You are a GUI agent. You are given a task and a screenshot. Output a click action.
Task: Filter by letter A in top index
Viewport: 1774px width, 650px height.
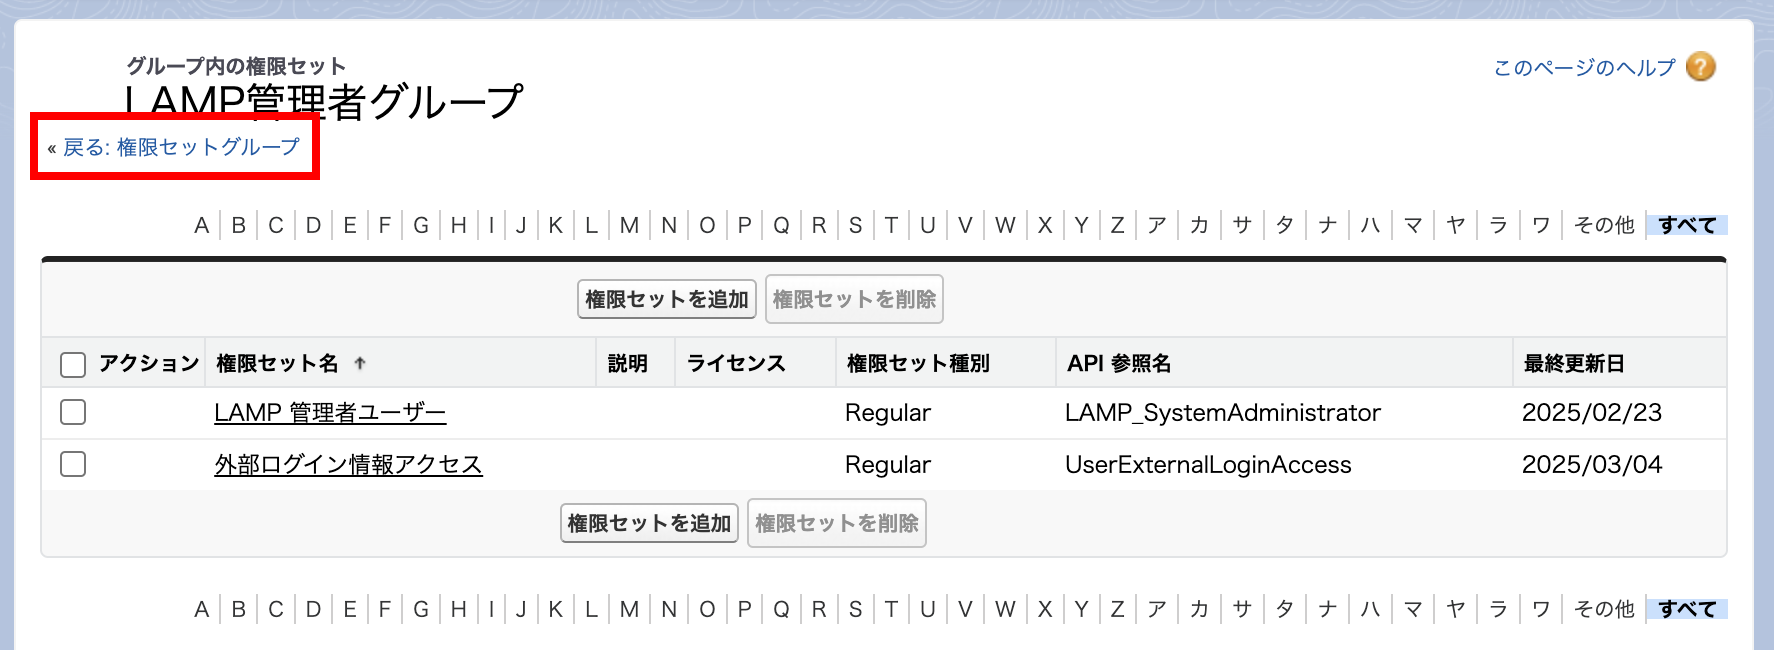(202, 225)
